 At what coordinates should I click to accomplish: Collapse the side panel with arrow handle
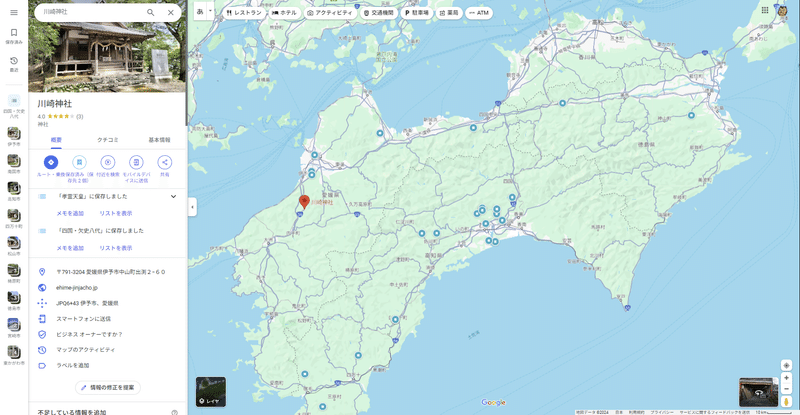pyautogui.click(x=192, y=207)
